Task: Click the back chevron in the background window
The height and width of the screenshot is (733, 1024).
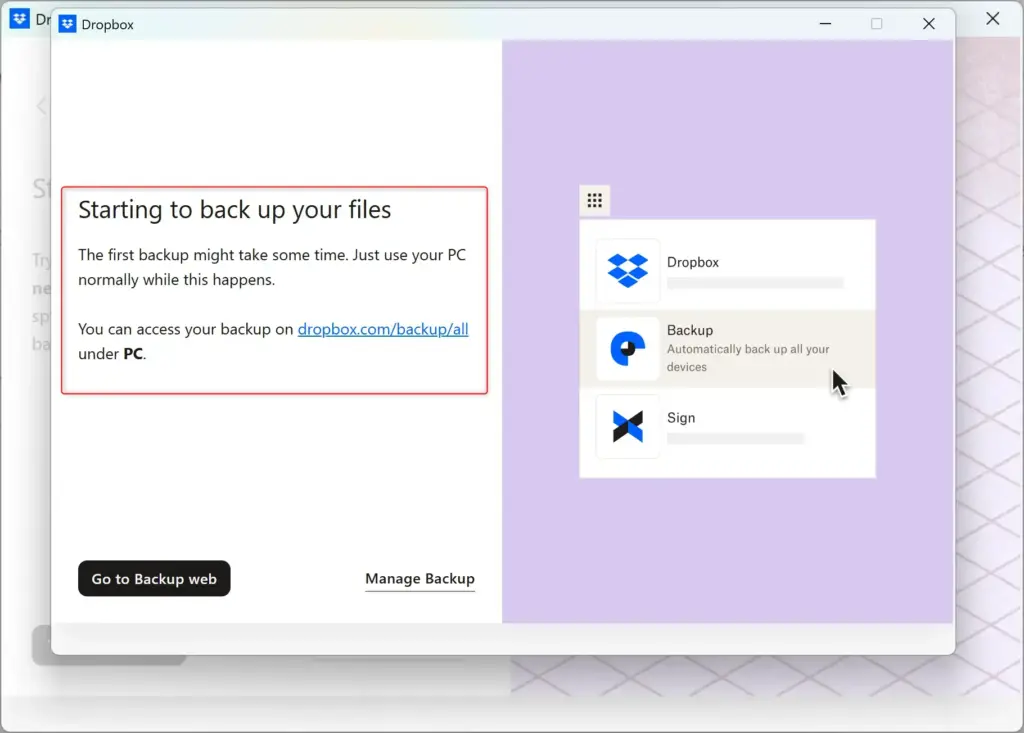Action: tap(42, 106)
